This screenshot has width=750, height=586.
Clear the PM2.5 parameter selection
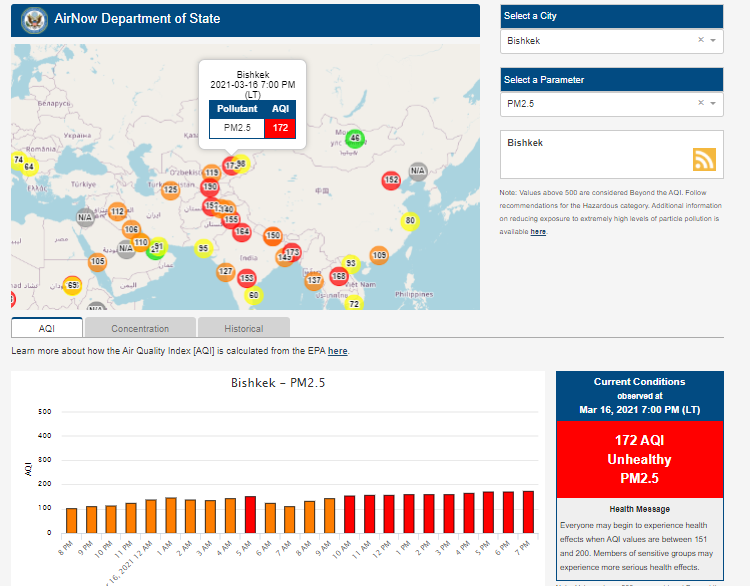(700, 103)
